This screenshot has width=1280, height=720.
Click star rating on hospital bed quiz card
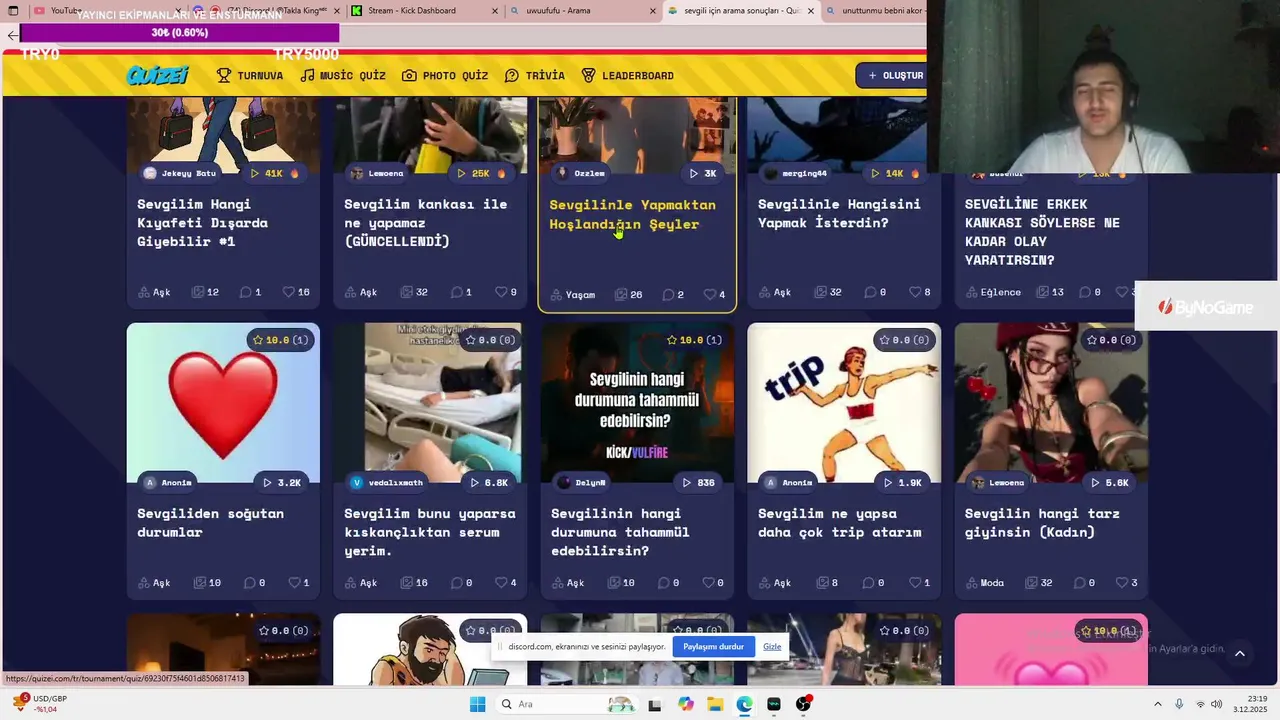[490, 340]
